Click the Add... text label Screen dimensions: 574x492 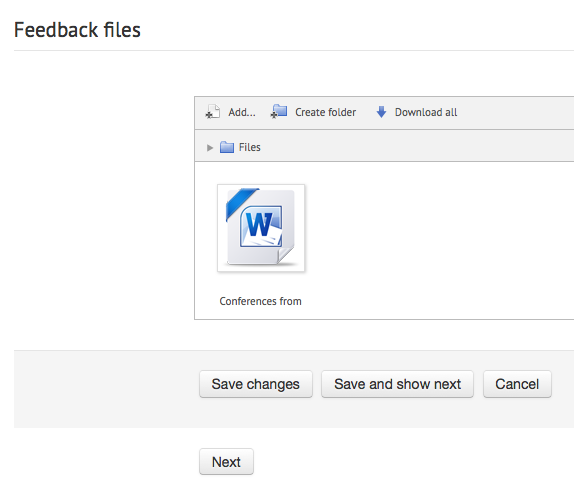pos(242,112)
